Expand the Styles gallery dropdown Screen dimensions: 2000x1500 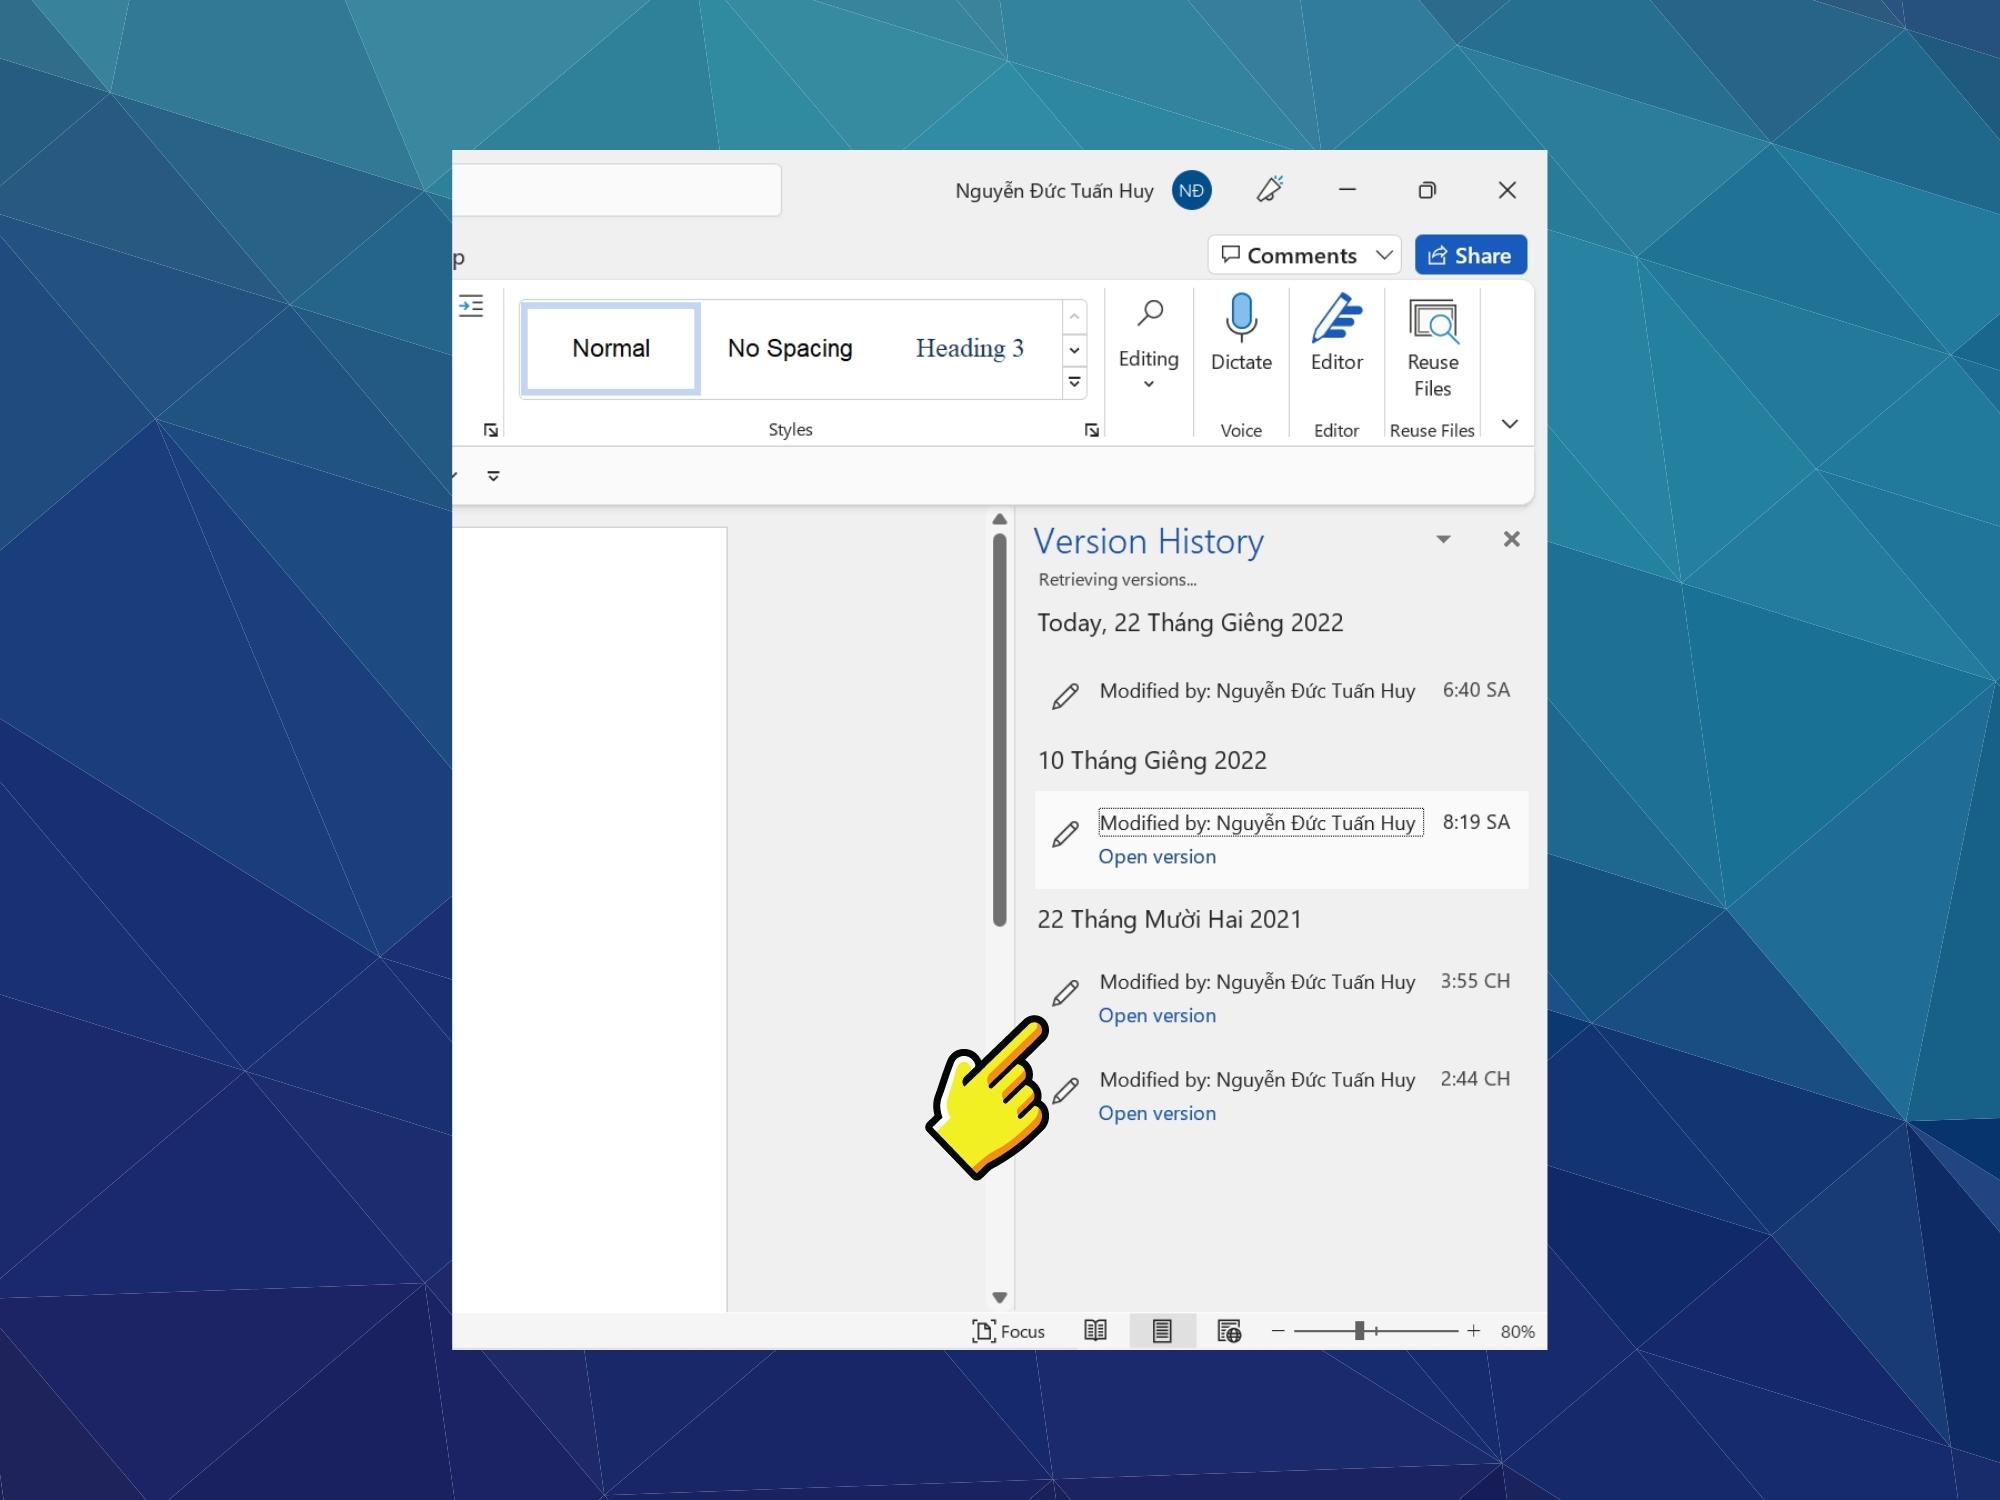tap(1072, 383)
